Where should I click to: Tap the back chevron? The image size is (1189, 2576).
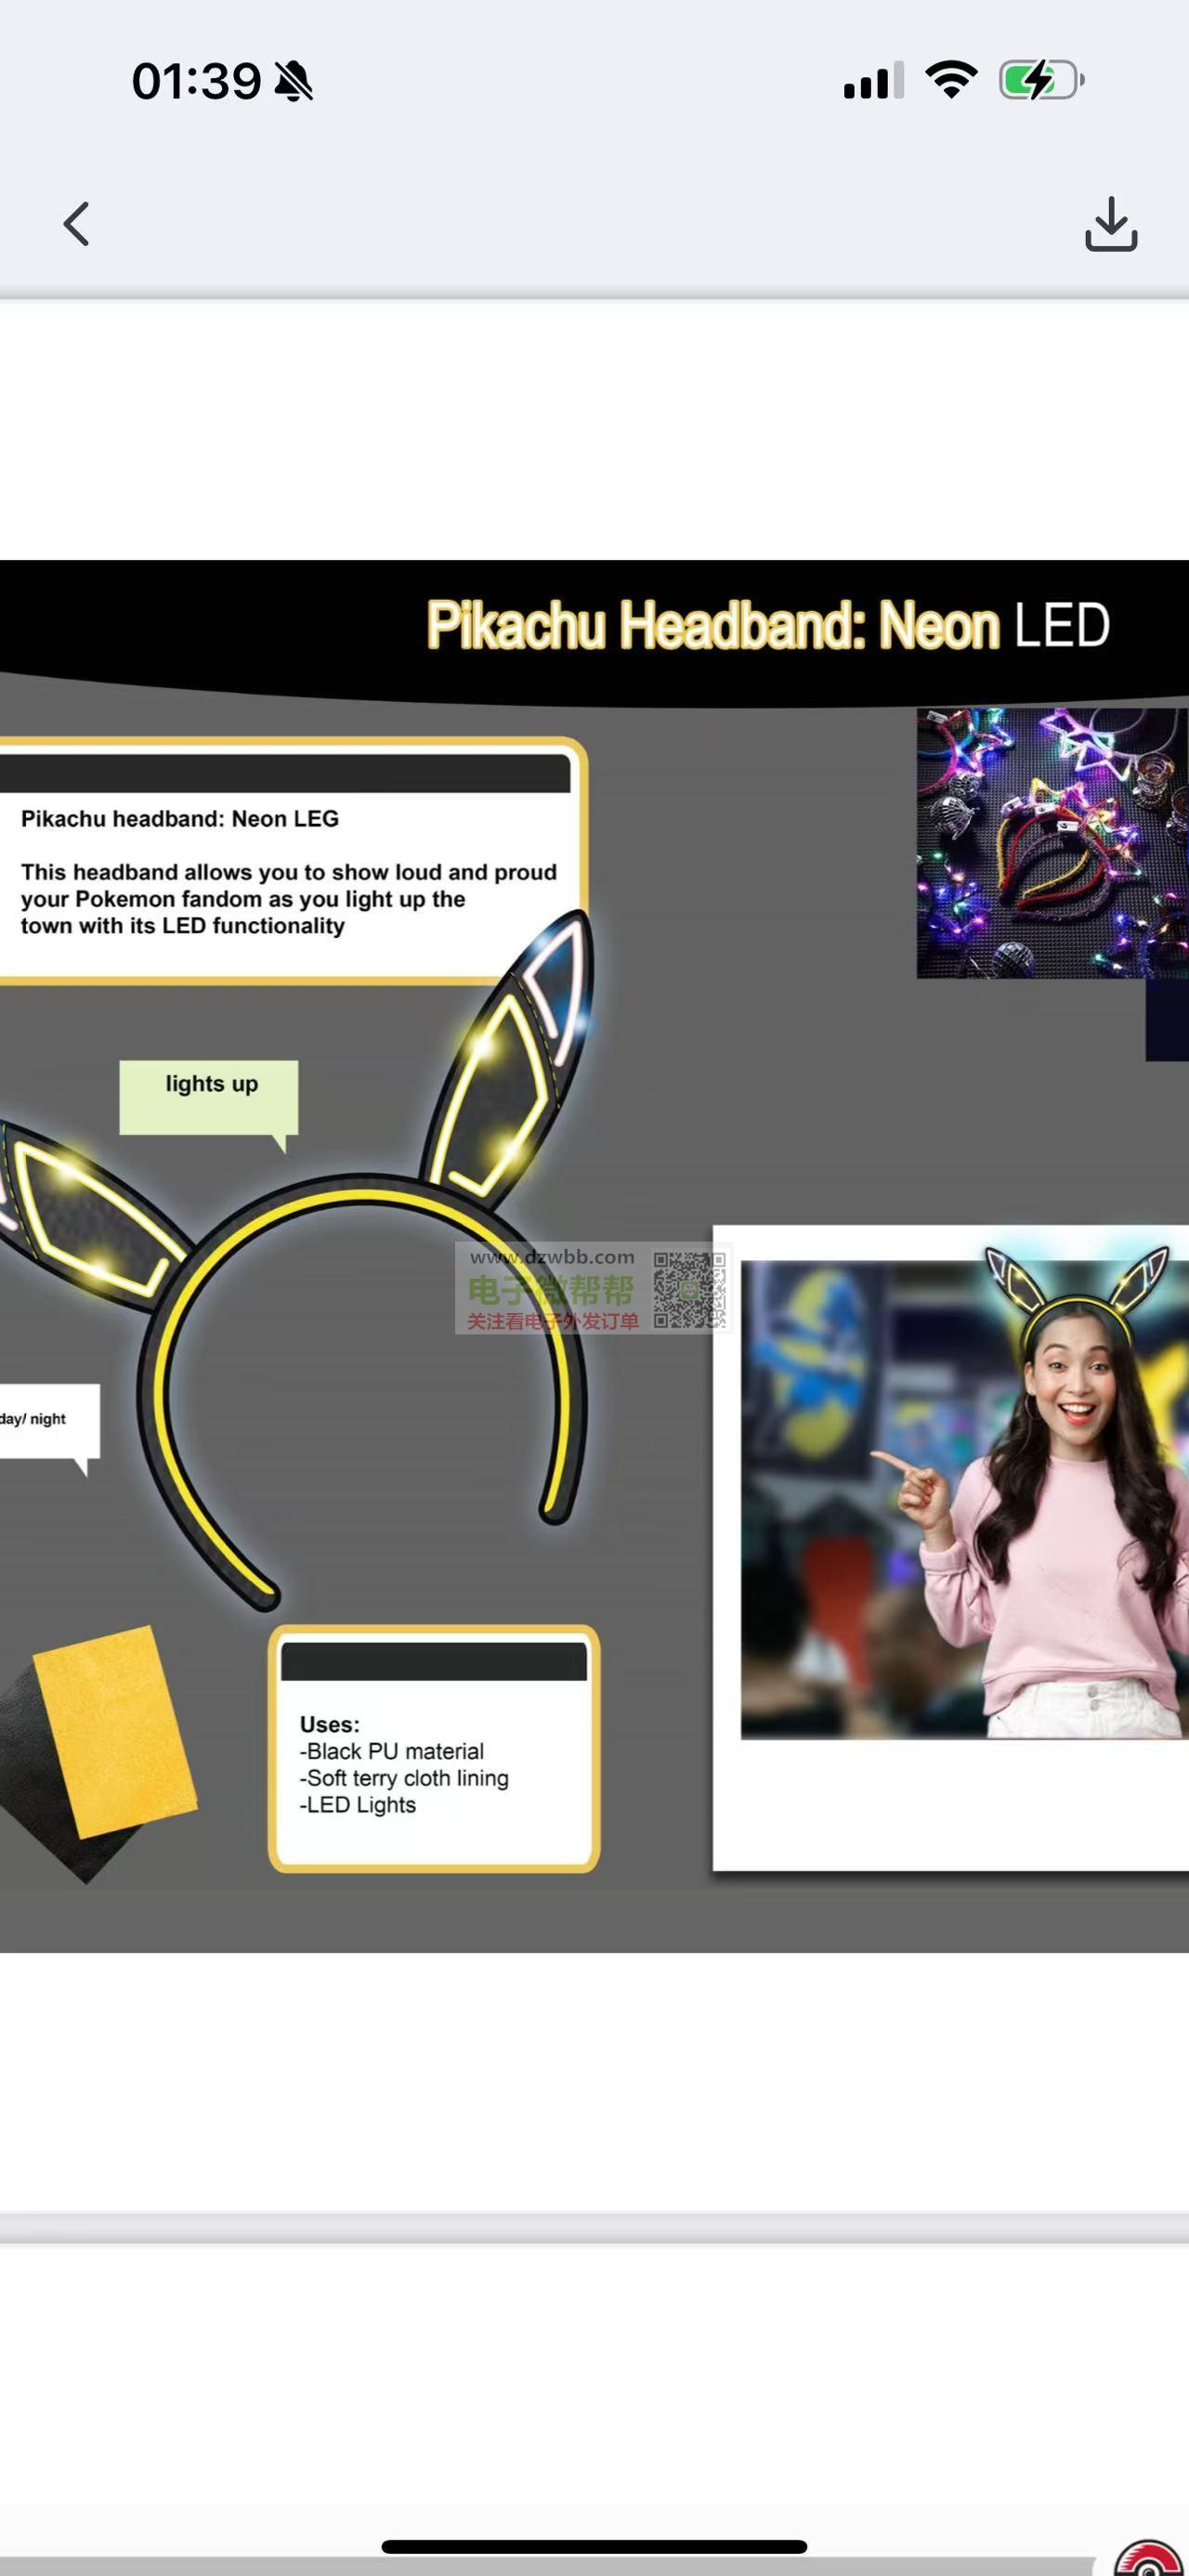pyautogui.click(x=77, y=223)
